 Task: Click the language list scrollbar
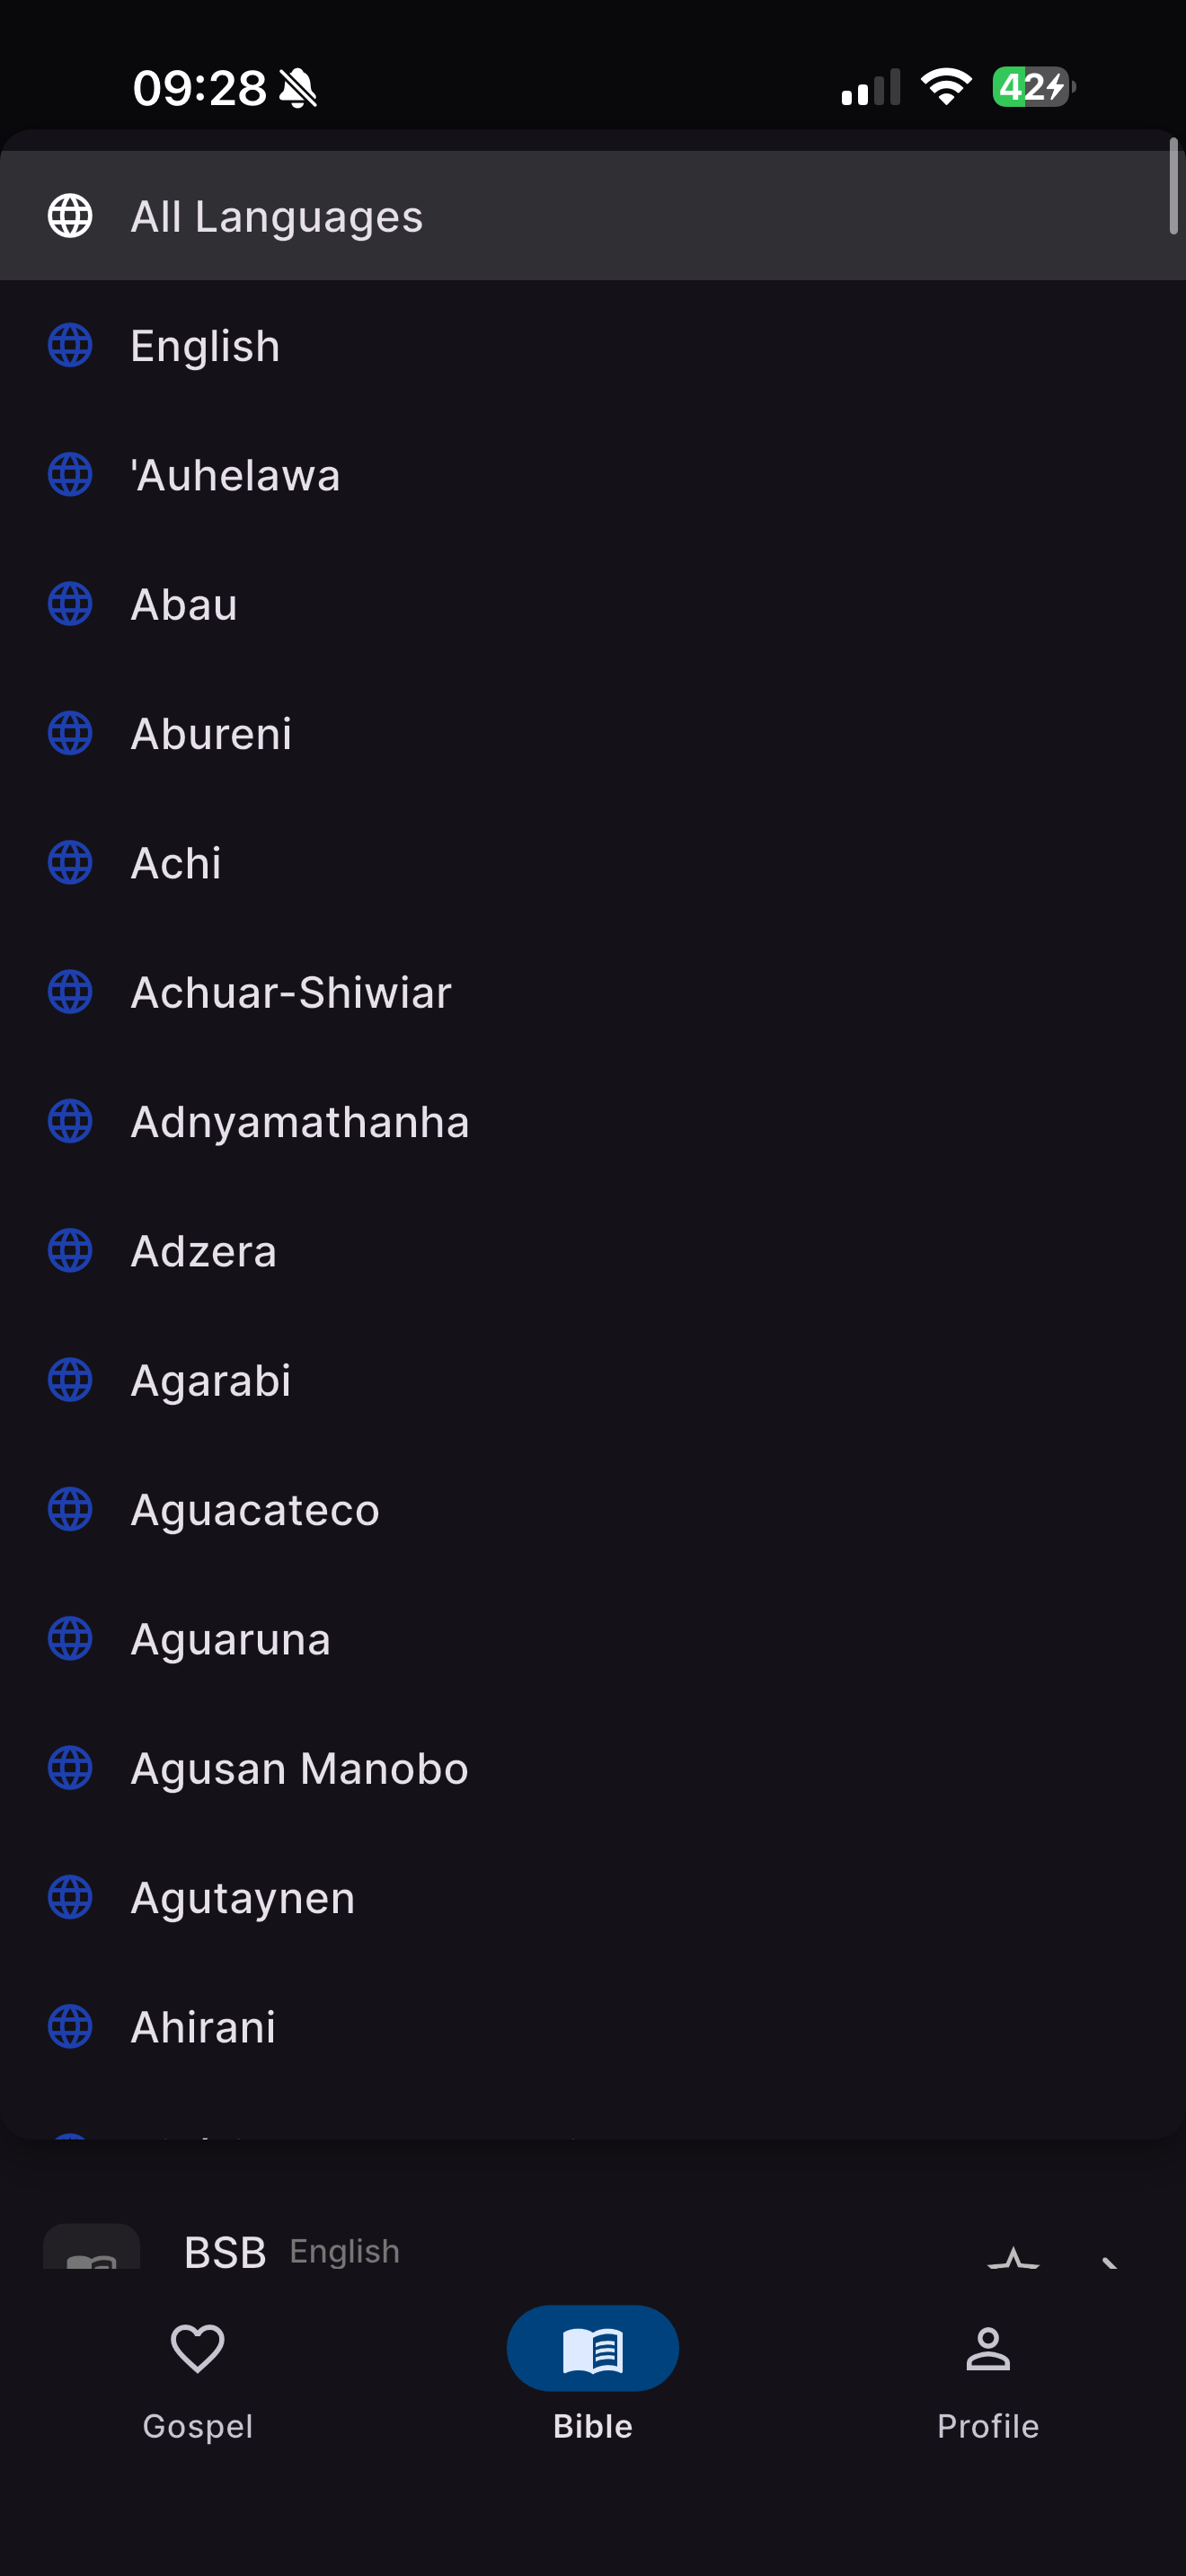[x=1173, y=187]
